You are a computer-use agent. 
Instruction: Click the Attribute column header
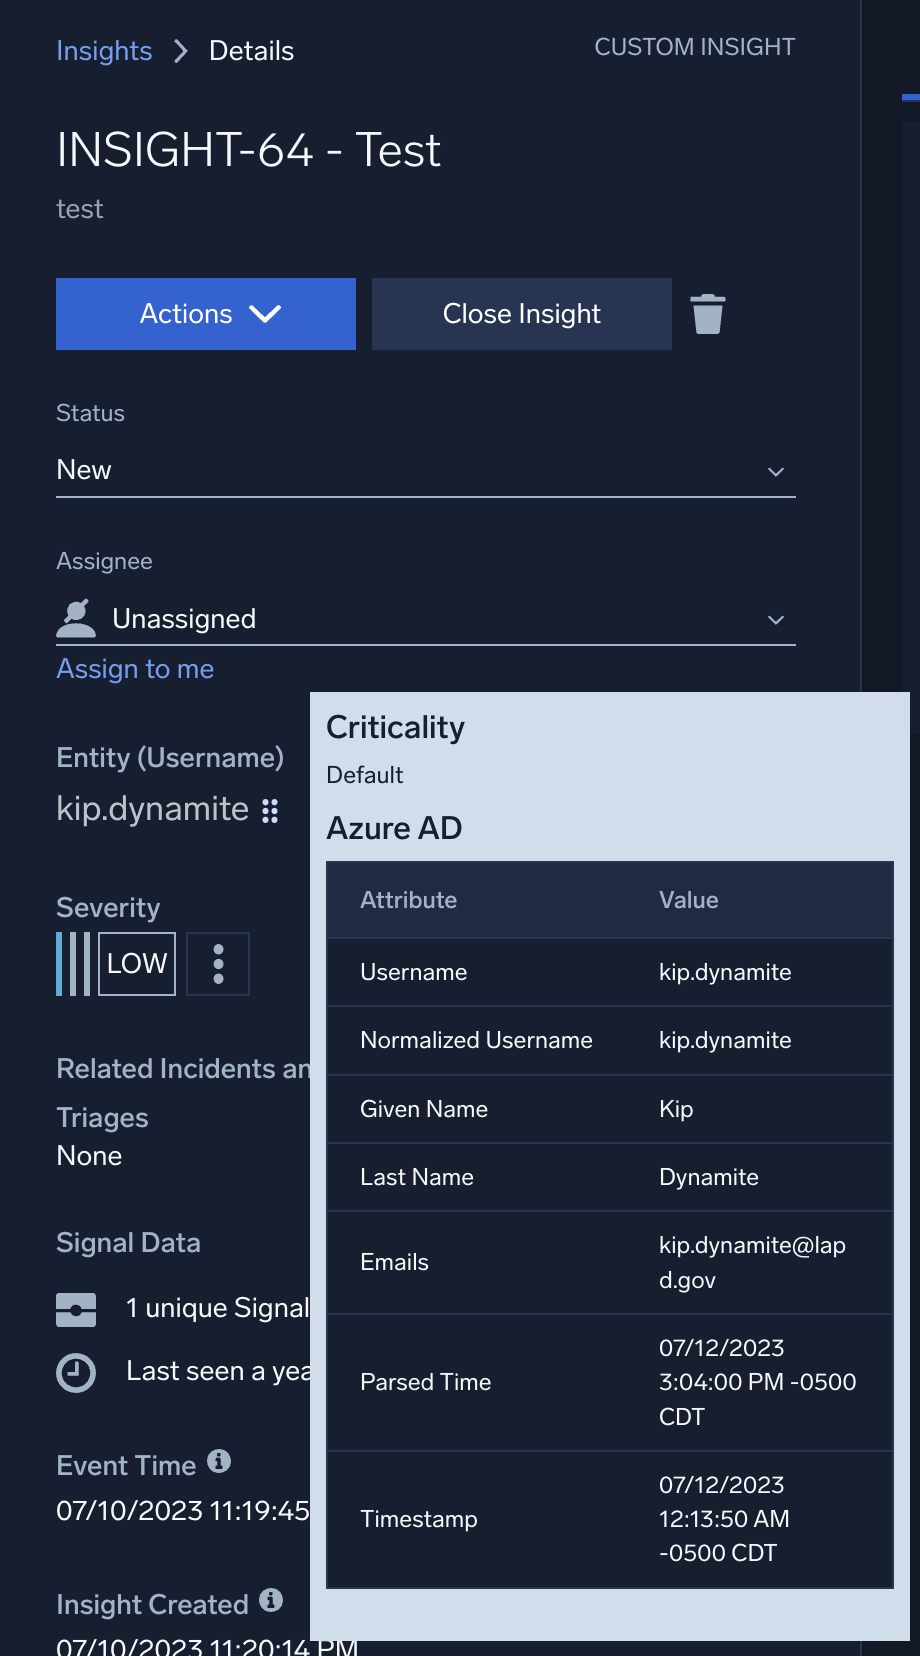coord(408,900)
